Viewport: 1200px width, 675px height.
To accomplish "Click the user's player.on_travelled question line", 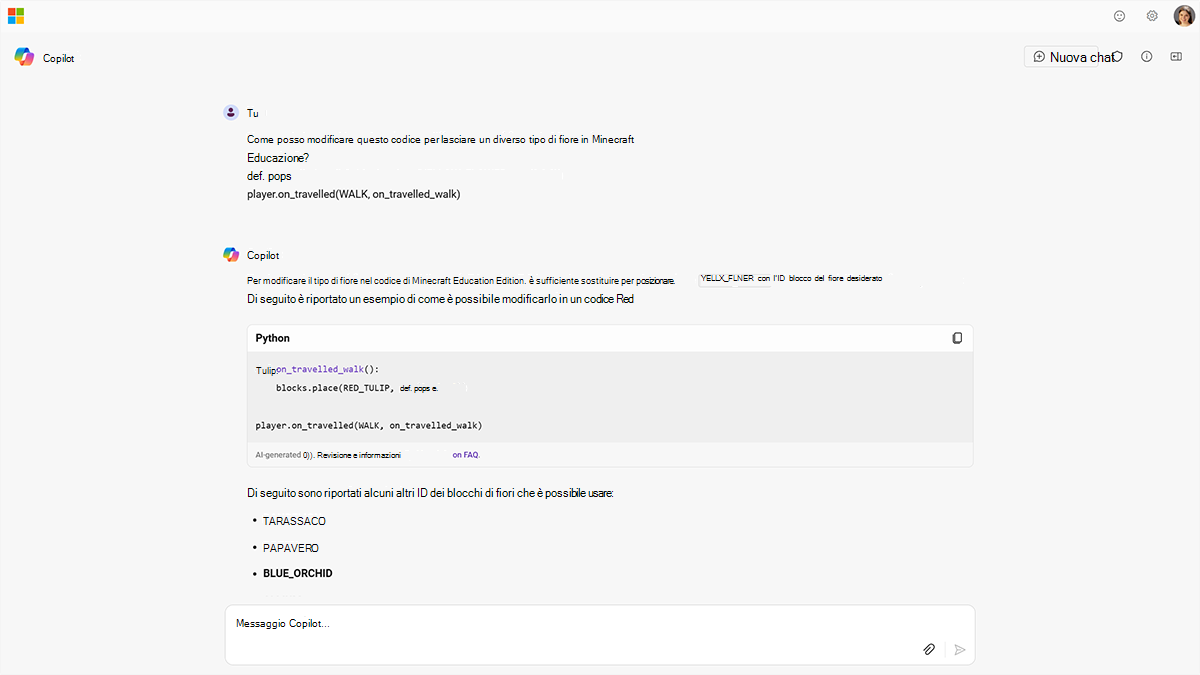I will [353, 194].
